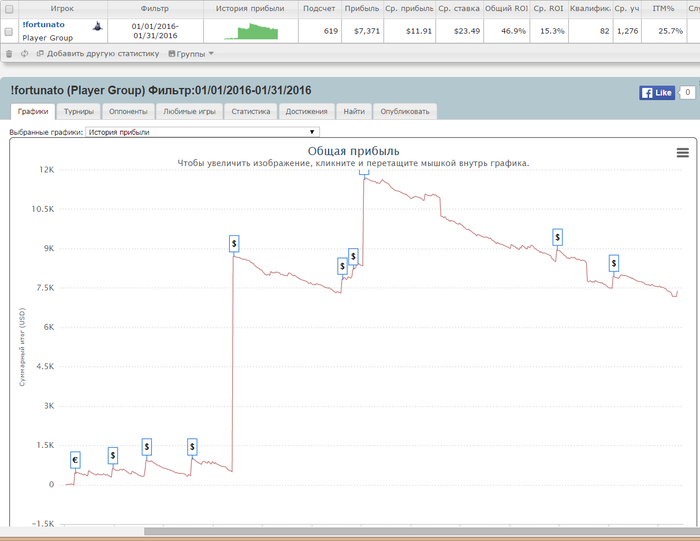The height and width of the screenshot is (541, 700).
Task: Sort by the Подсчет column header
Action: (x=319, y=8)
